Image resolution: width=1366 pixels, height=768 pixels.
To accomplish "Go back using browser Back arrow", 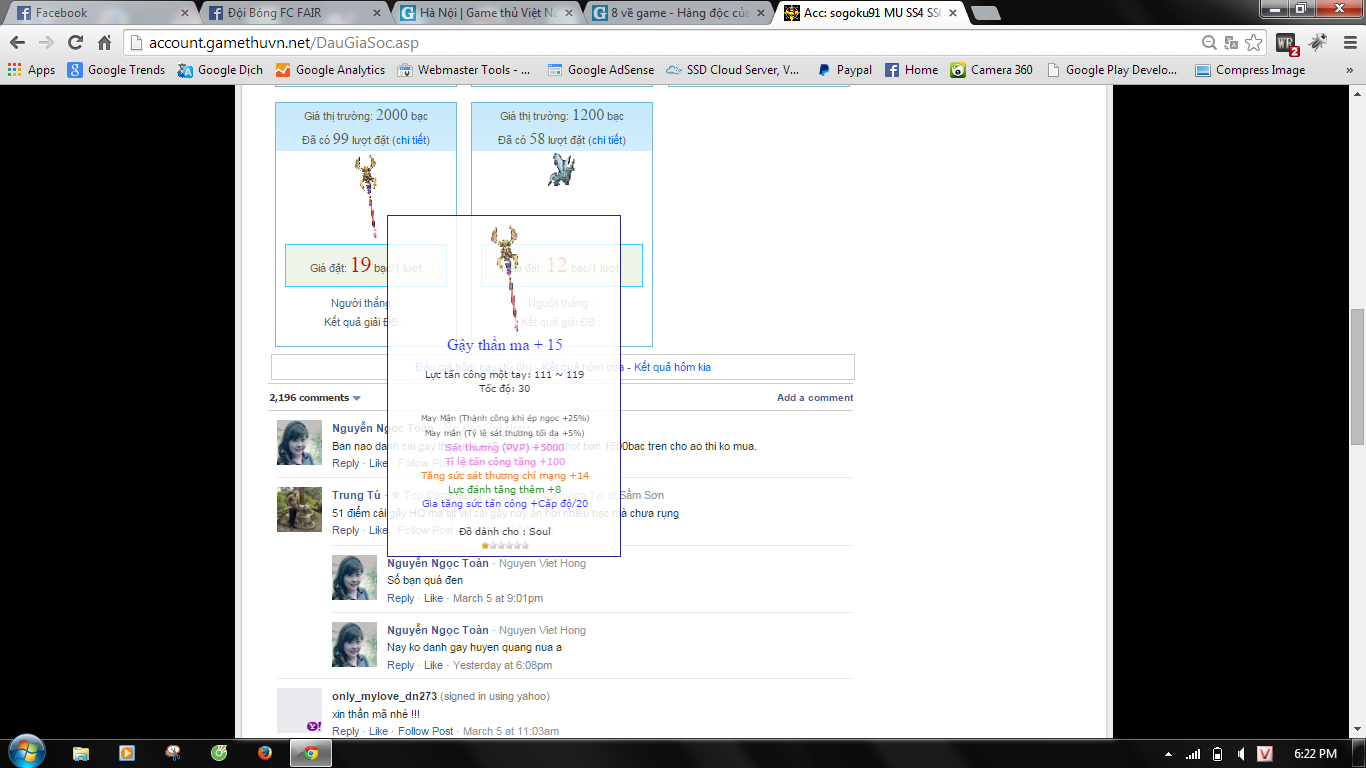I will (x=18, y=43).
